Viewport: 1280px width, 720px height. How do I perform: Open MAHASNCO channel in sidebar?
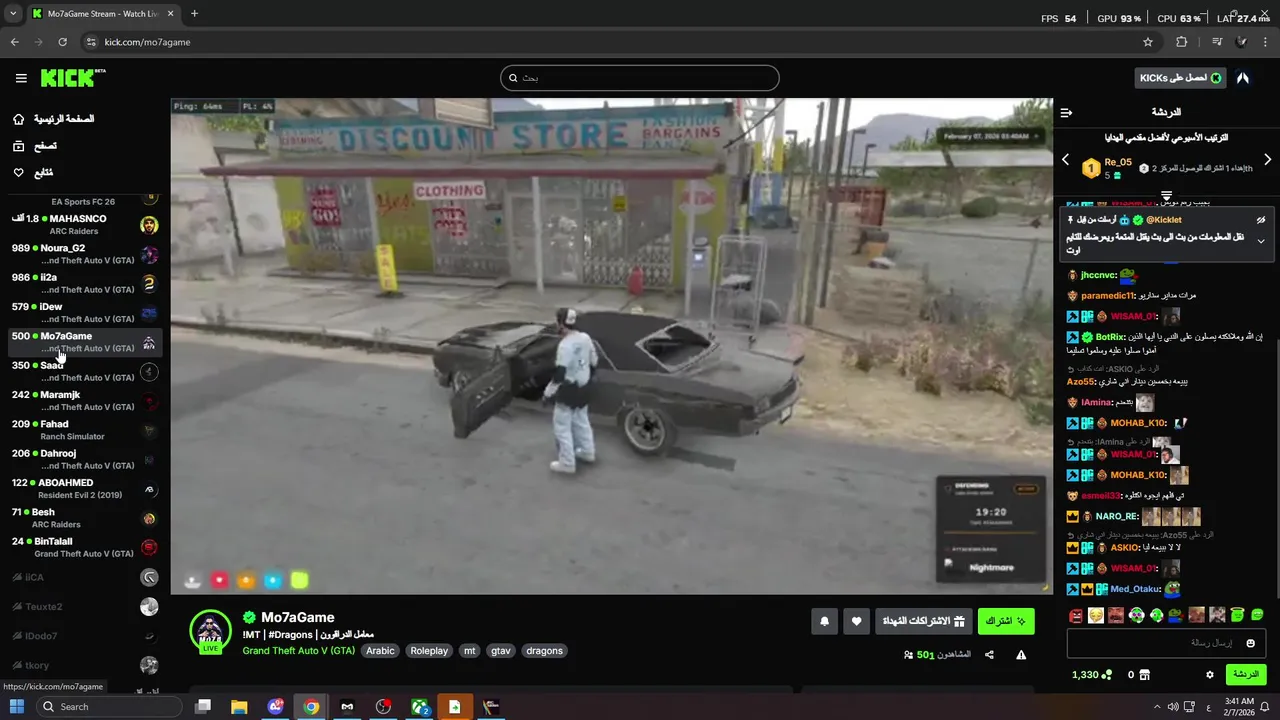[85, 224]
